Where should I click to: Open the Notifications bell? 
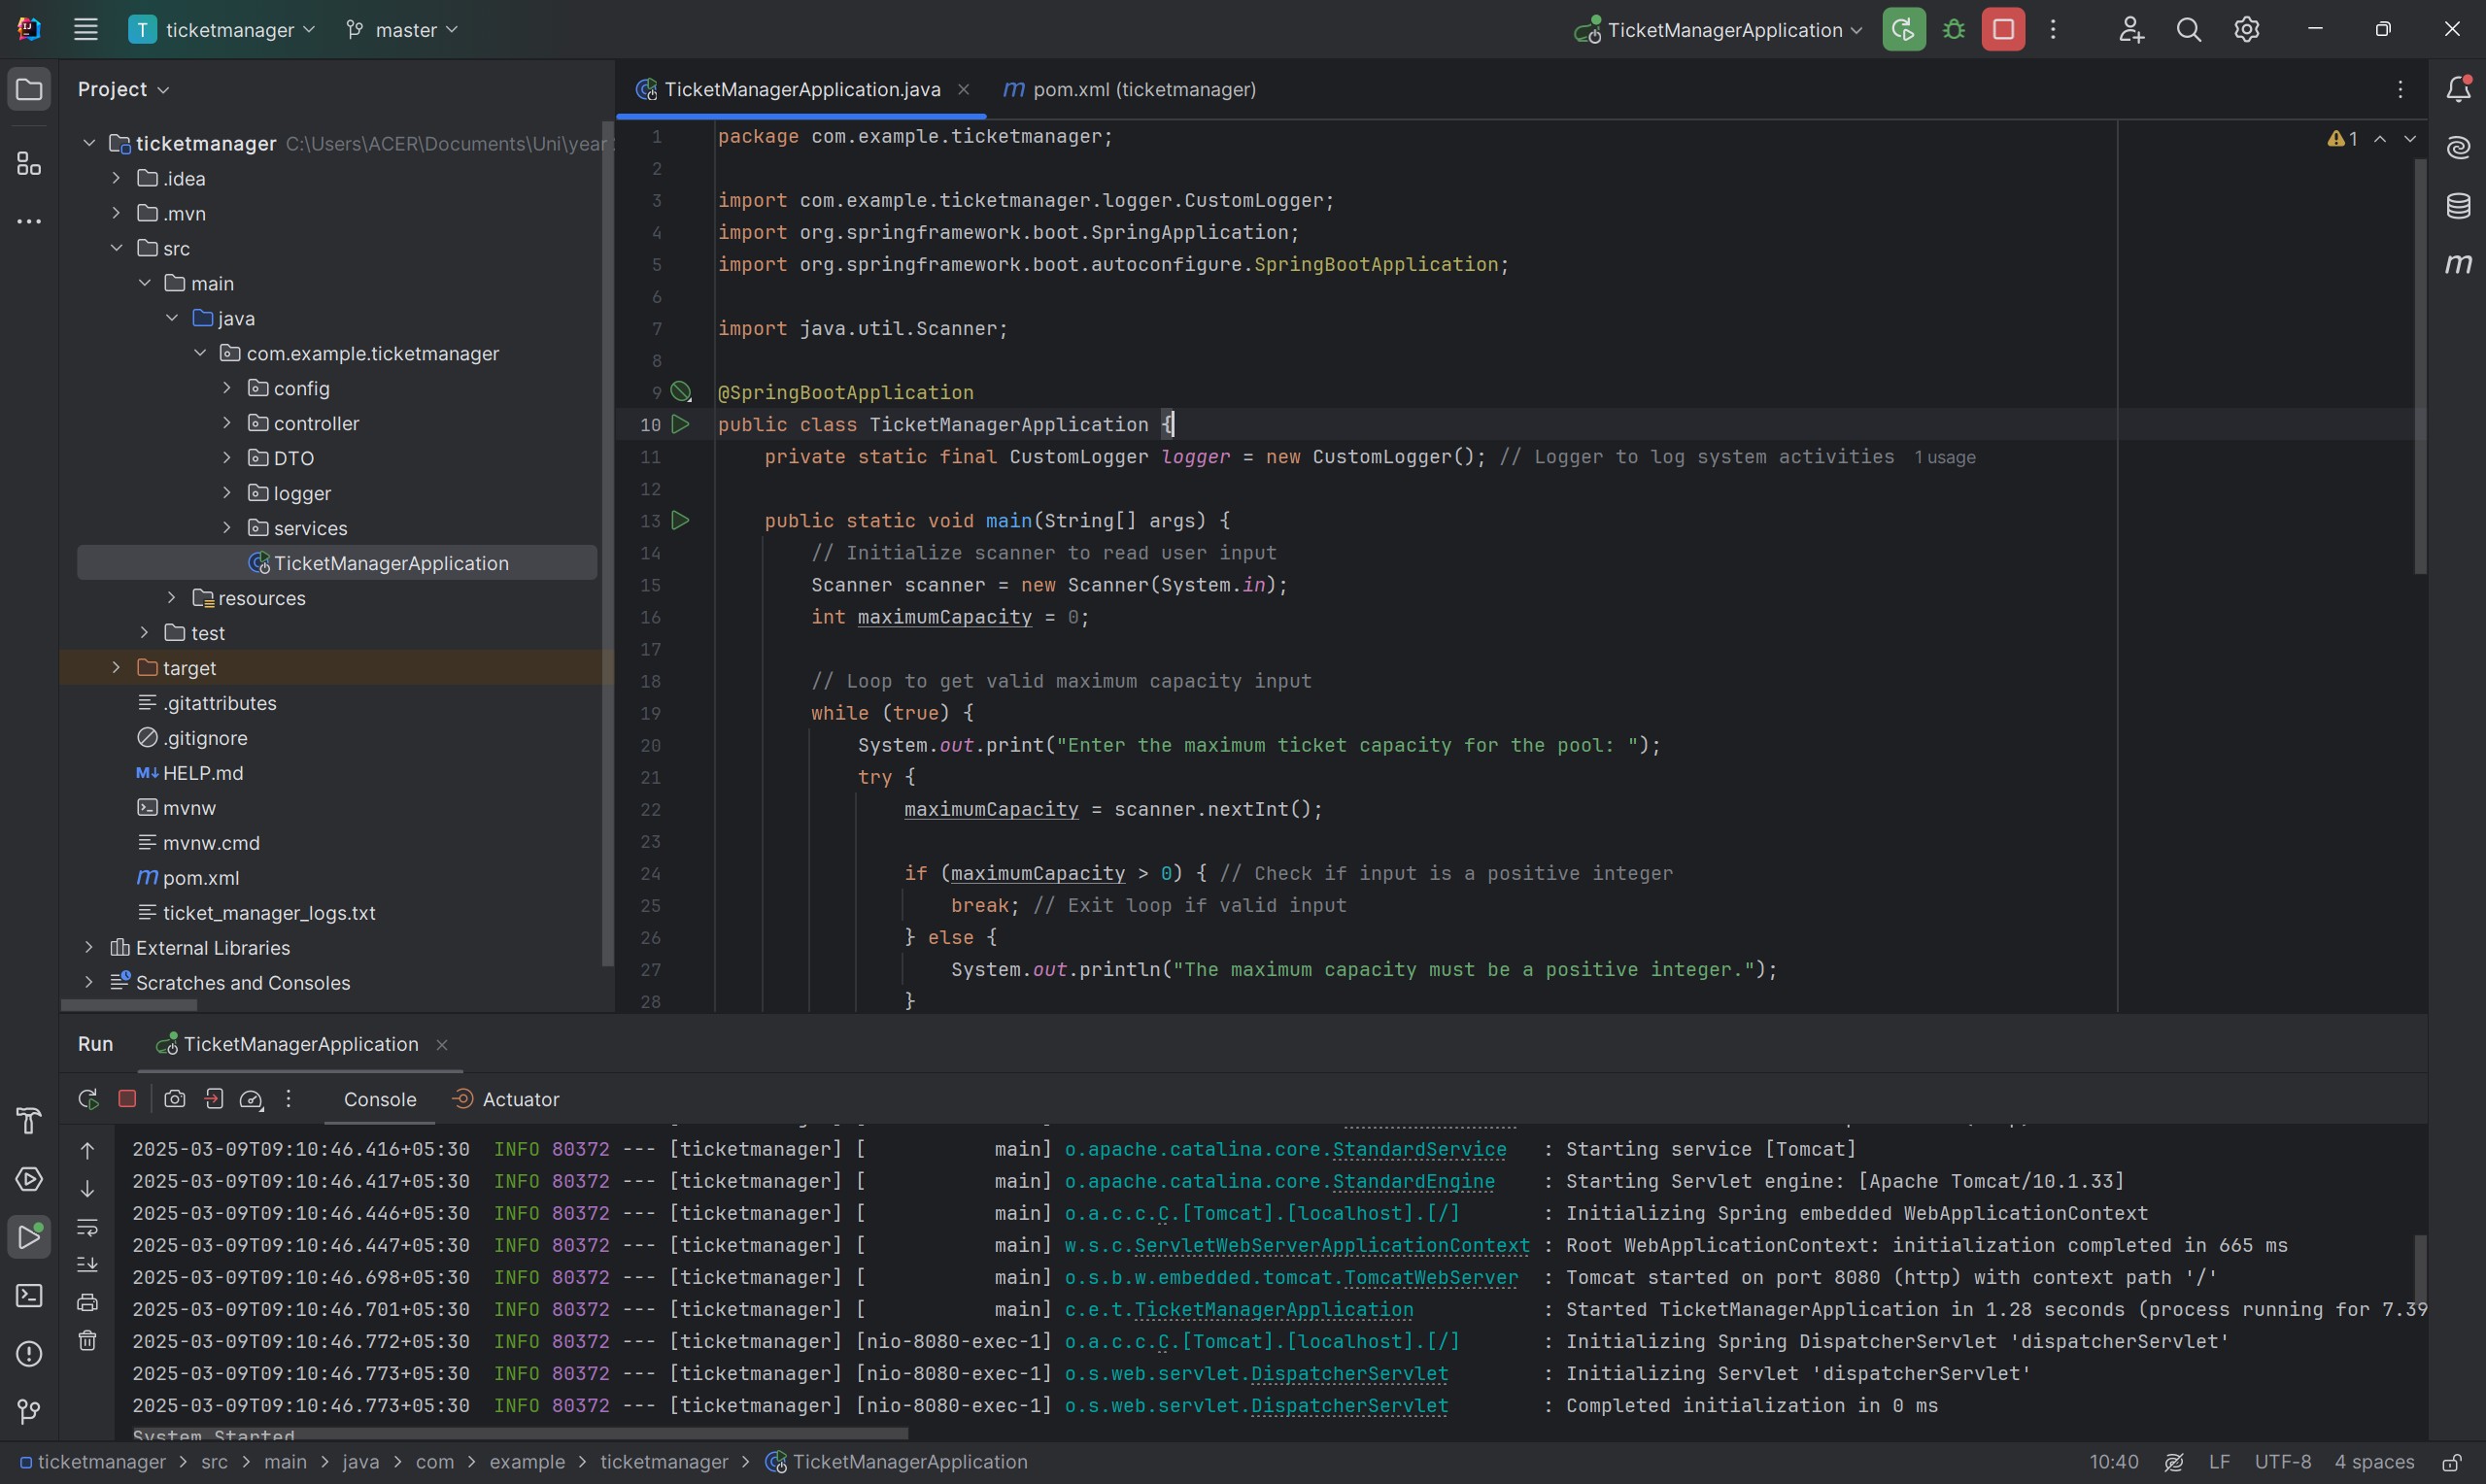pyautogui.click(x=2458, y=90)
